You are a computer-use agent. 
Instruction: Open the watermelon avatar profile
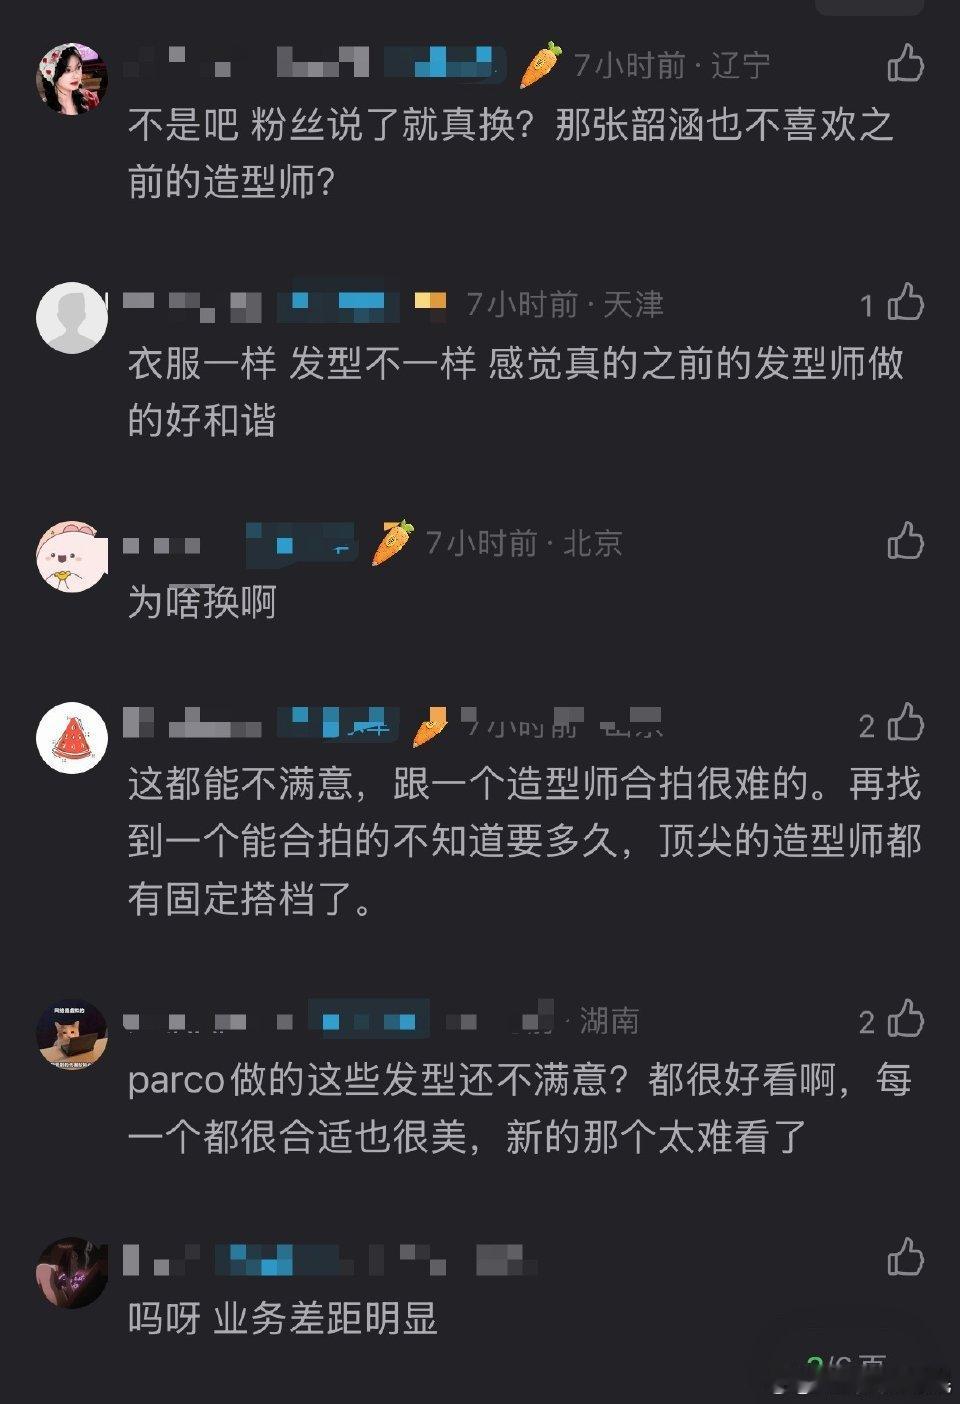point(72,738)
